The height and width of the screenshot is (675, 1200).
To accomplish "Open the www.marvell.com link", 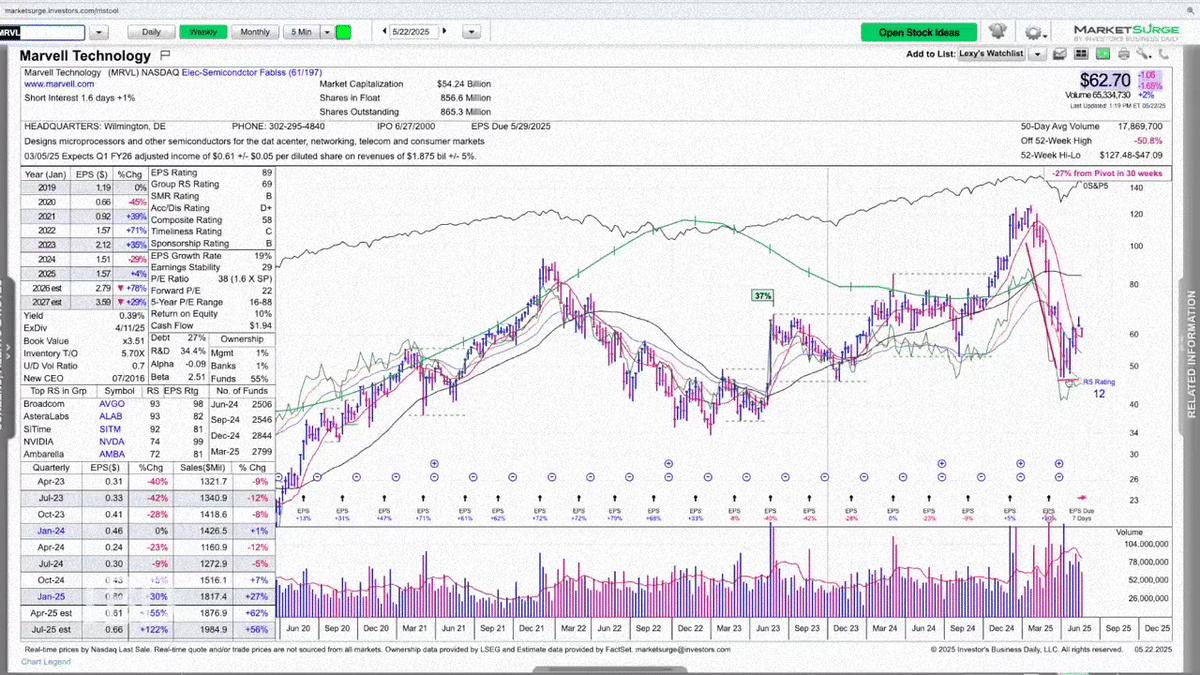I will pyautogui.click(x=58, y=85).
